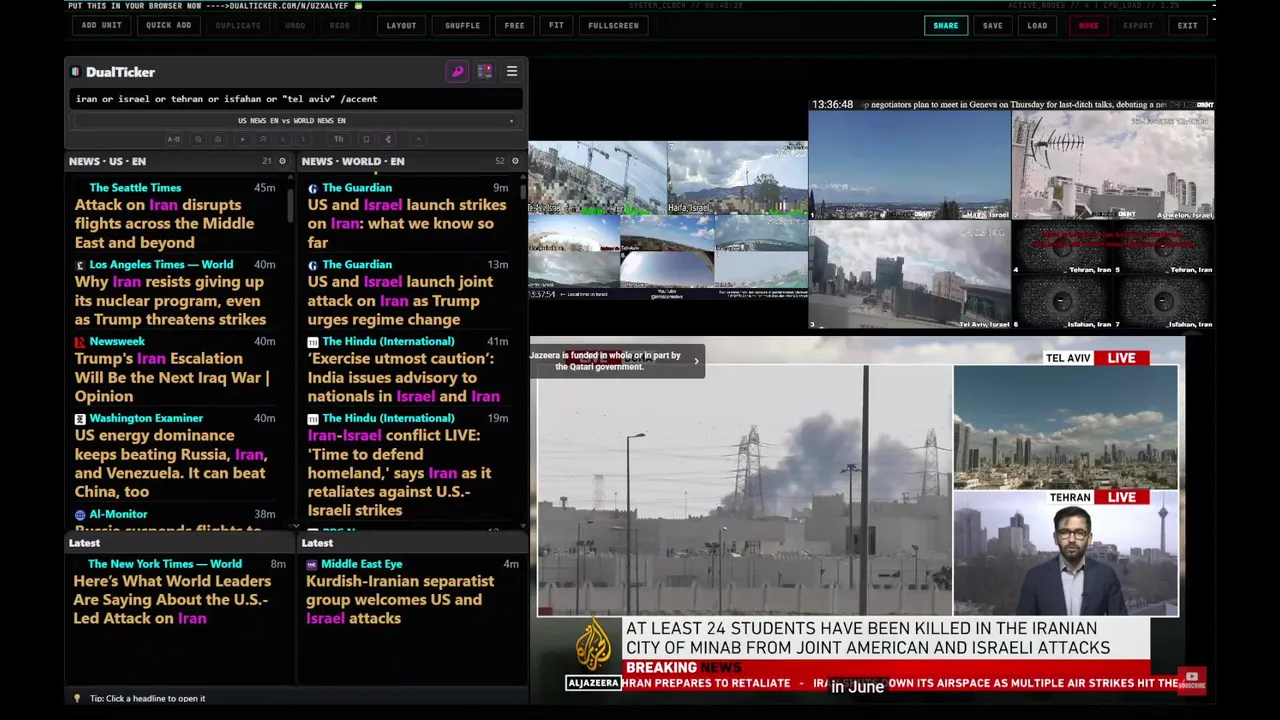Open latest NYT headline about World Leaders
1280x720 pixels.
point(172,600)
